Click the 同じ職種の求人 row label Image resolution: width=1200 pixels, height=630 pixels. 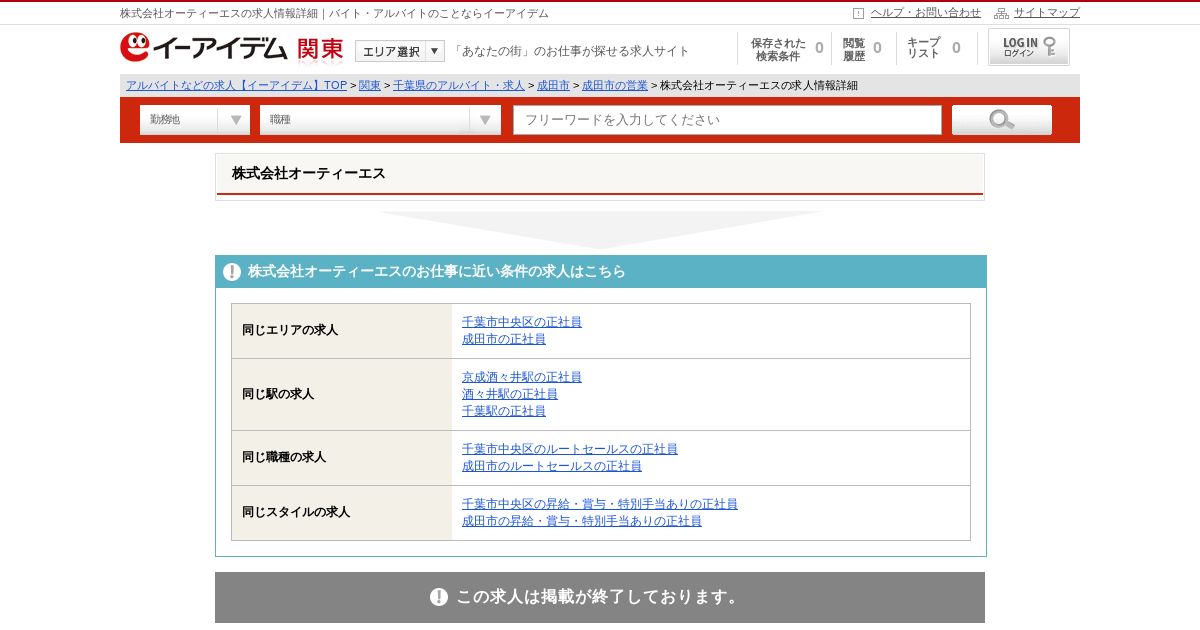coord(284,457)
